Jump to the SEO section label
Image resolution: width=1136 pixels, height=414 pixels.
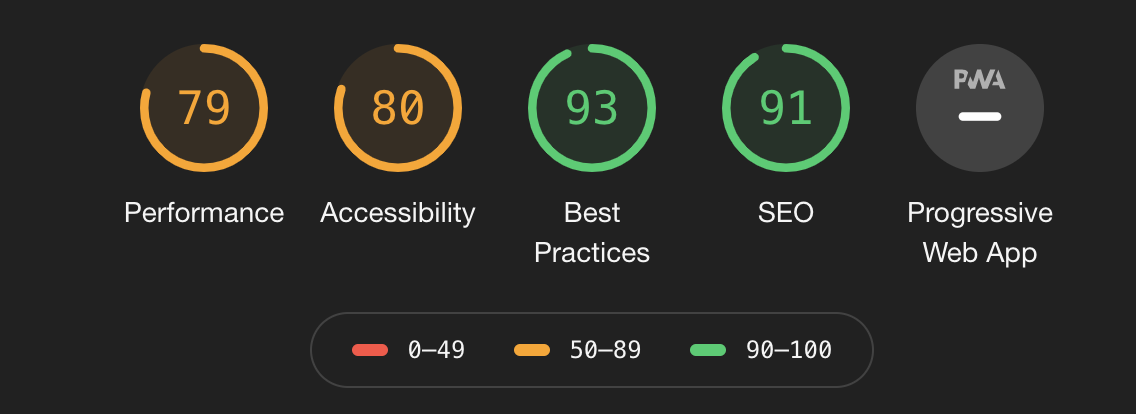point(786,213)
